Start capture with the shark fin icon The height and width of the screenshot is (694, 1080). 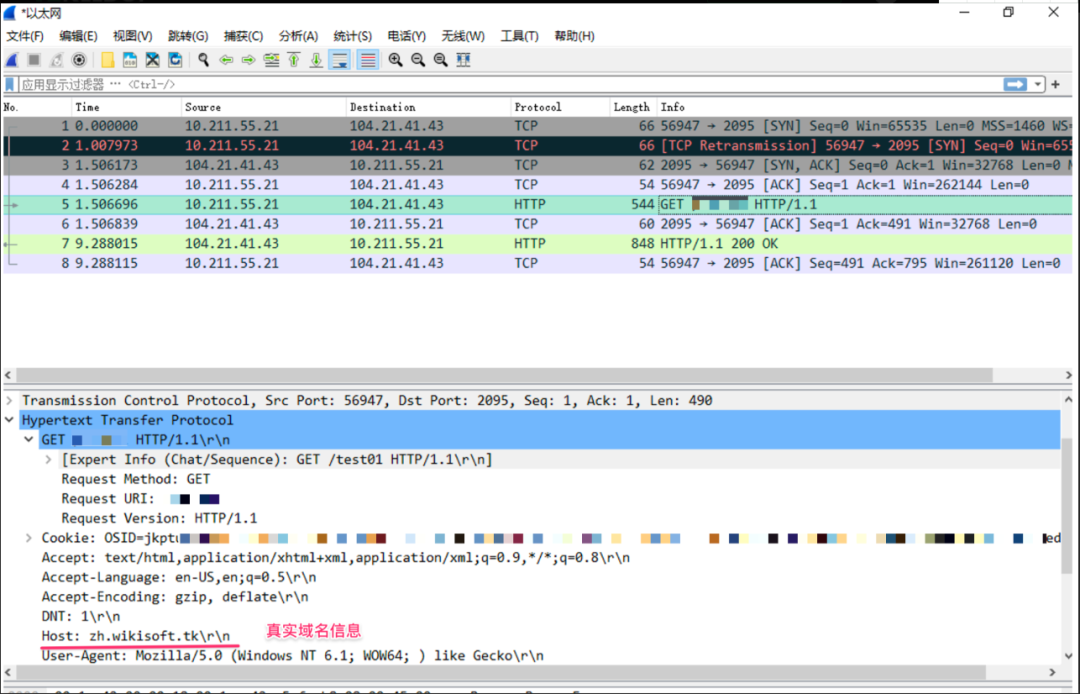point(12,60)
